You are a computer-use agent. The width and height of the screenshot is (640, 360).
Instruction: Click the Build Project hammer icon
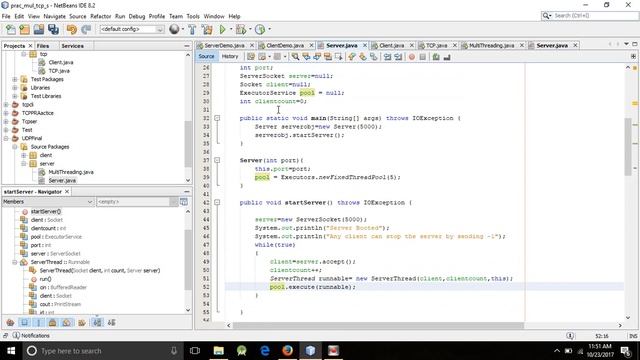point(192,29)
